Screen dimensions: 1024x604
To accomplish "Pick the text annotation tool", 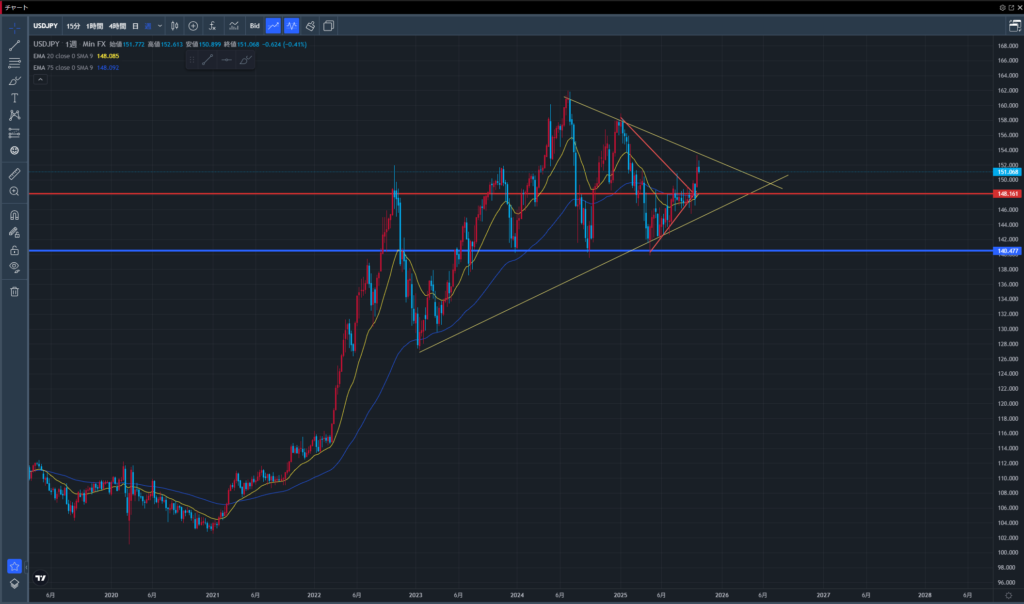I will click(14, 98).
